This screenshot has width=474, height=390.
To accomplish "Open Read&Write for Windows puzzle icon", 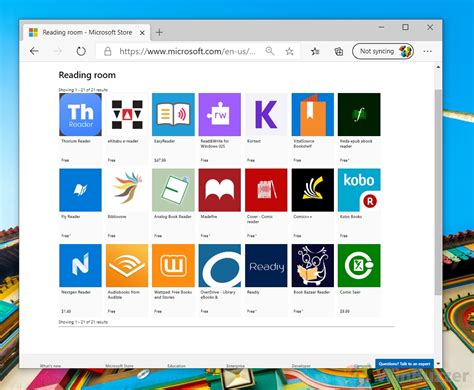I will pos(220,114).
